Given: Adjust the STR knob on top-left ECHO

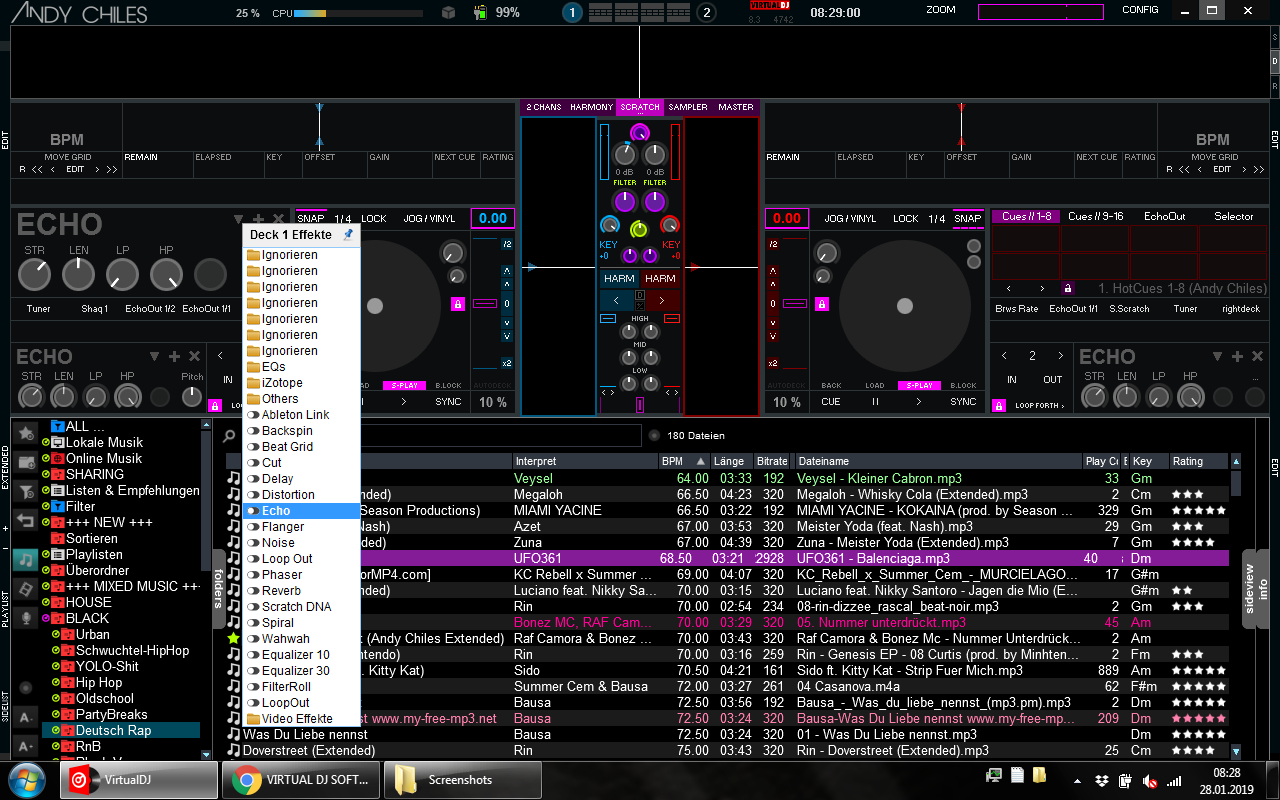Looking at the screenshot, I should [35, 273].
